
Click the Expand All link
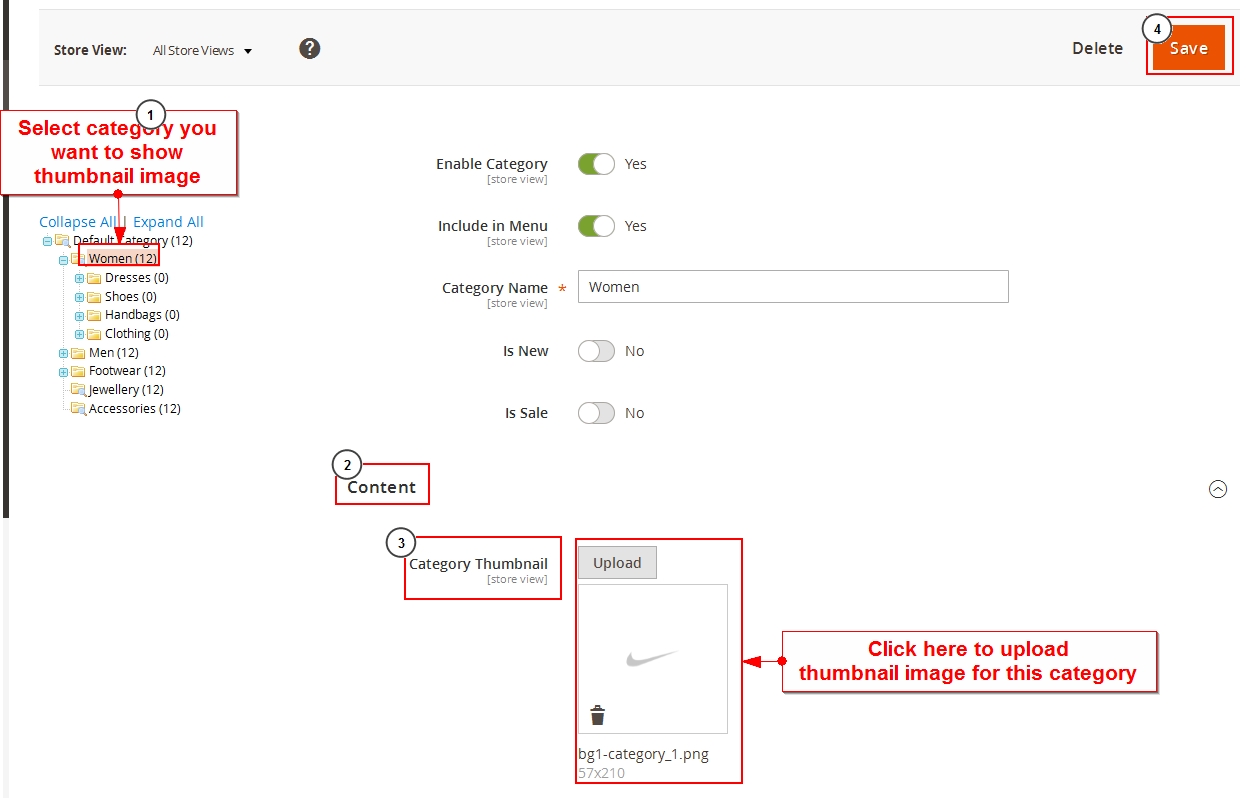click(168, 222)
